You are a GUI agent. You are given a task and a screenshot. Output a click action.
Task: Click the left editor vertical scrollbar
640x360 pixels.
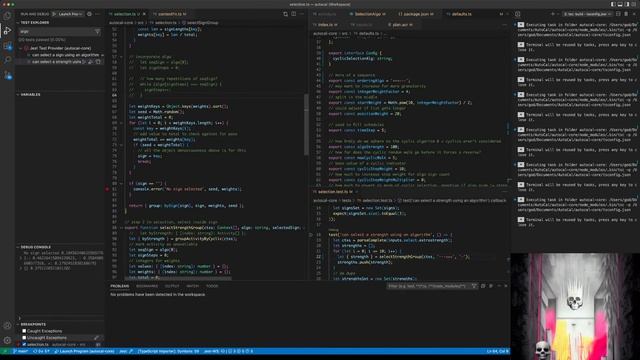[x=307, y=124]
